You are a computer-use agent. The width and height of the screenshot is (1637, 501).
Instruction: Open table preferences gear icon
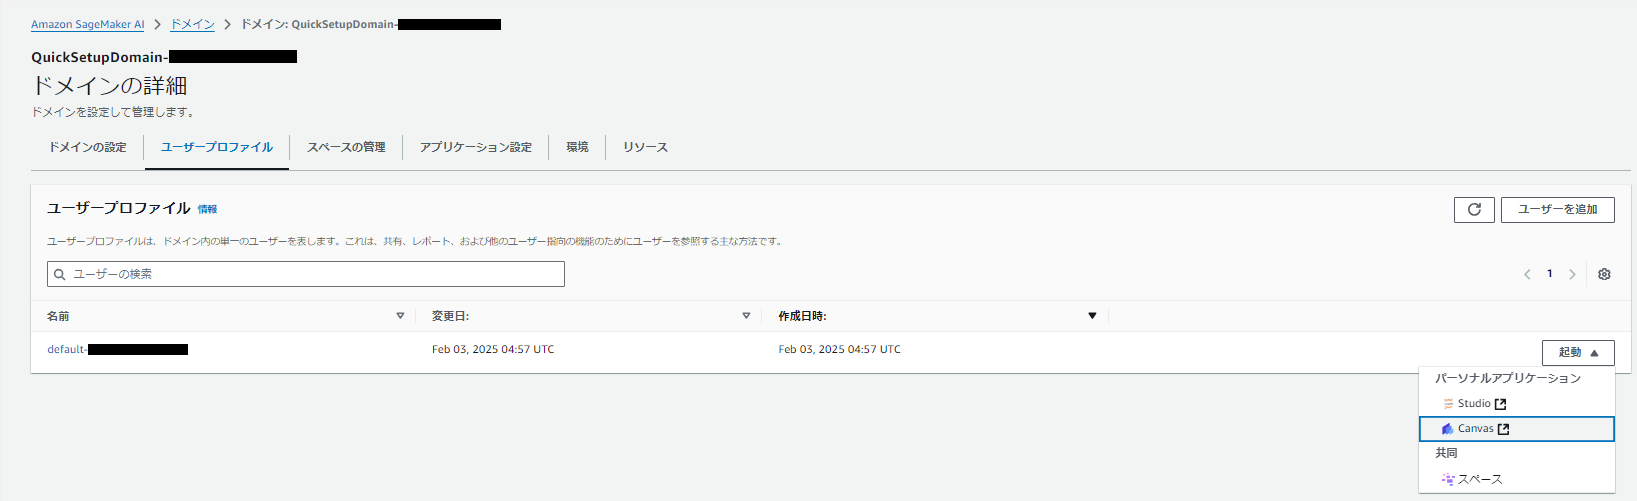tap(1604, 274)
